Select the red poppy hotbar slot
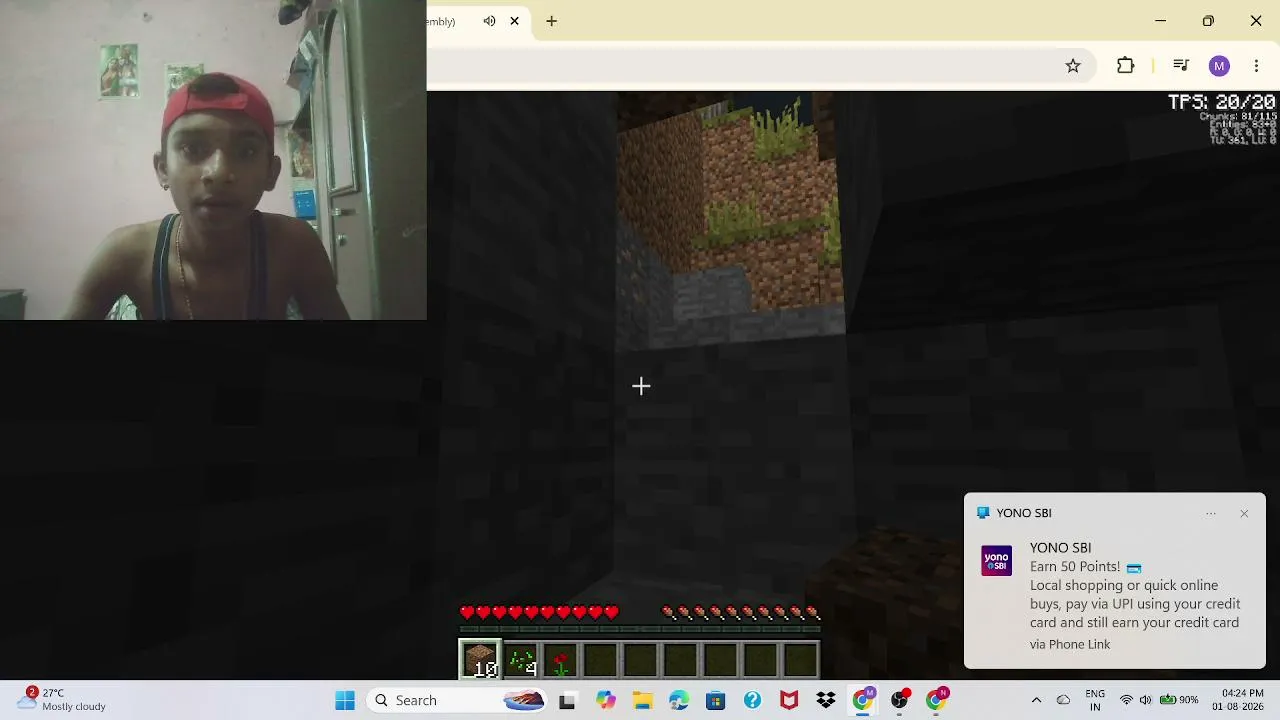This screenshot has width=1280, height=720. tap(561, 660)
